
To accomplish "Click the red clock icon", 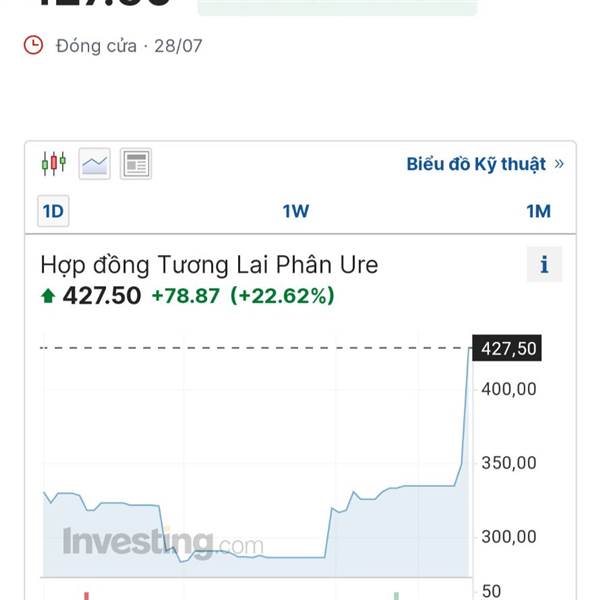I will click(x=33, y=46).
